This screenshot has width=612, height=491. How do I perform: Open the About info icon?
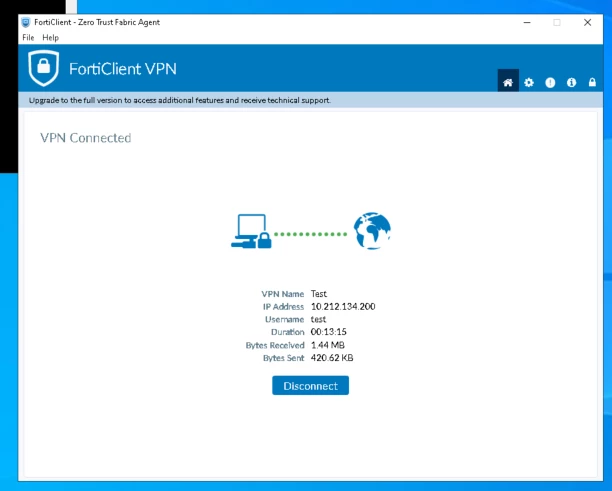571,82
